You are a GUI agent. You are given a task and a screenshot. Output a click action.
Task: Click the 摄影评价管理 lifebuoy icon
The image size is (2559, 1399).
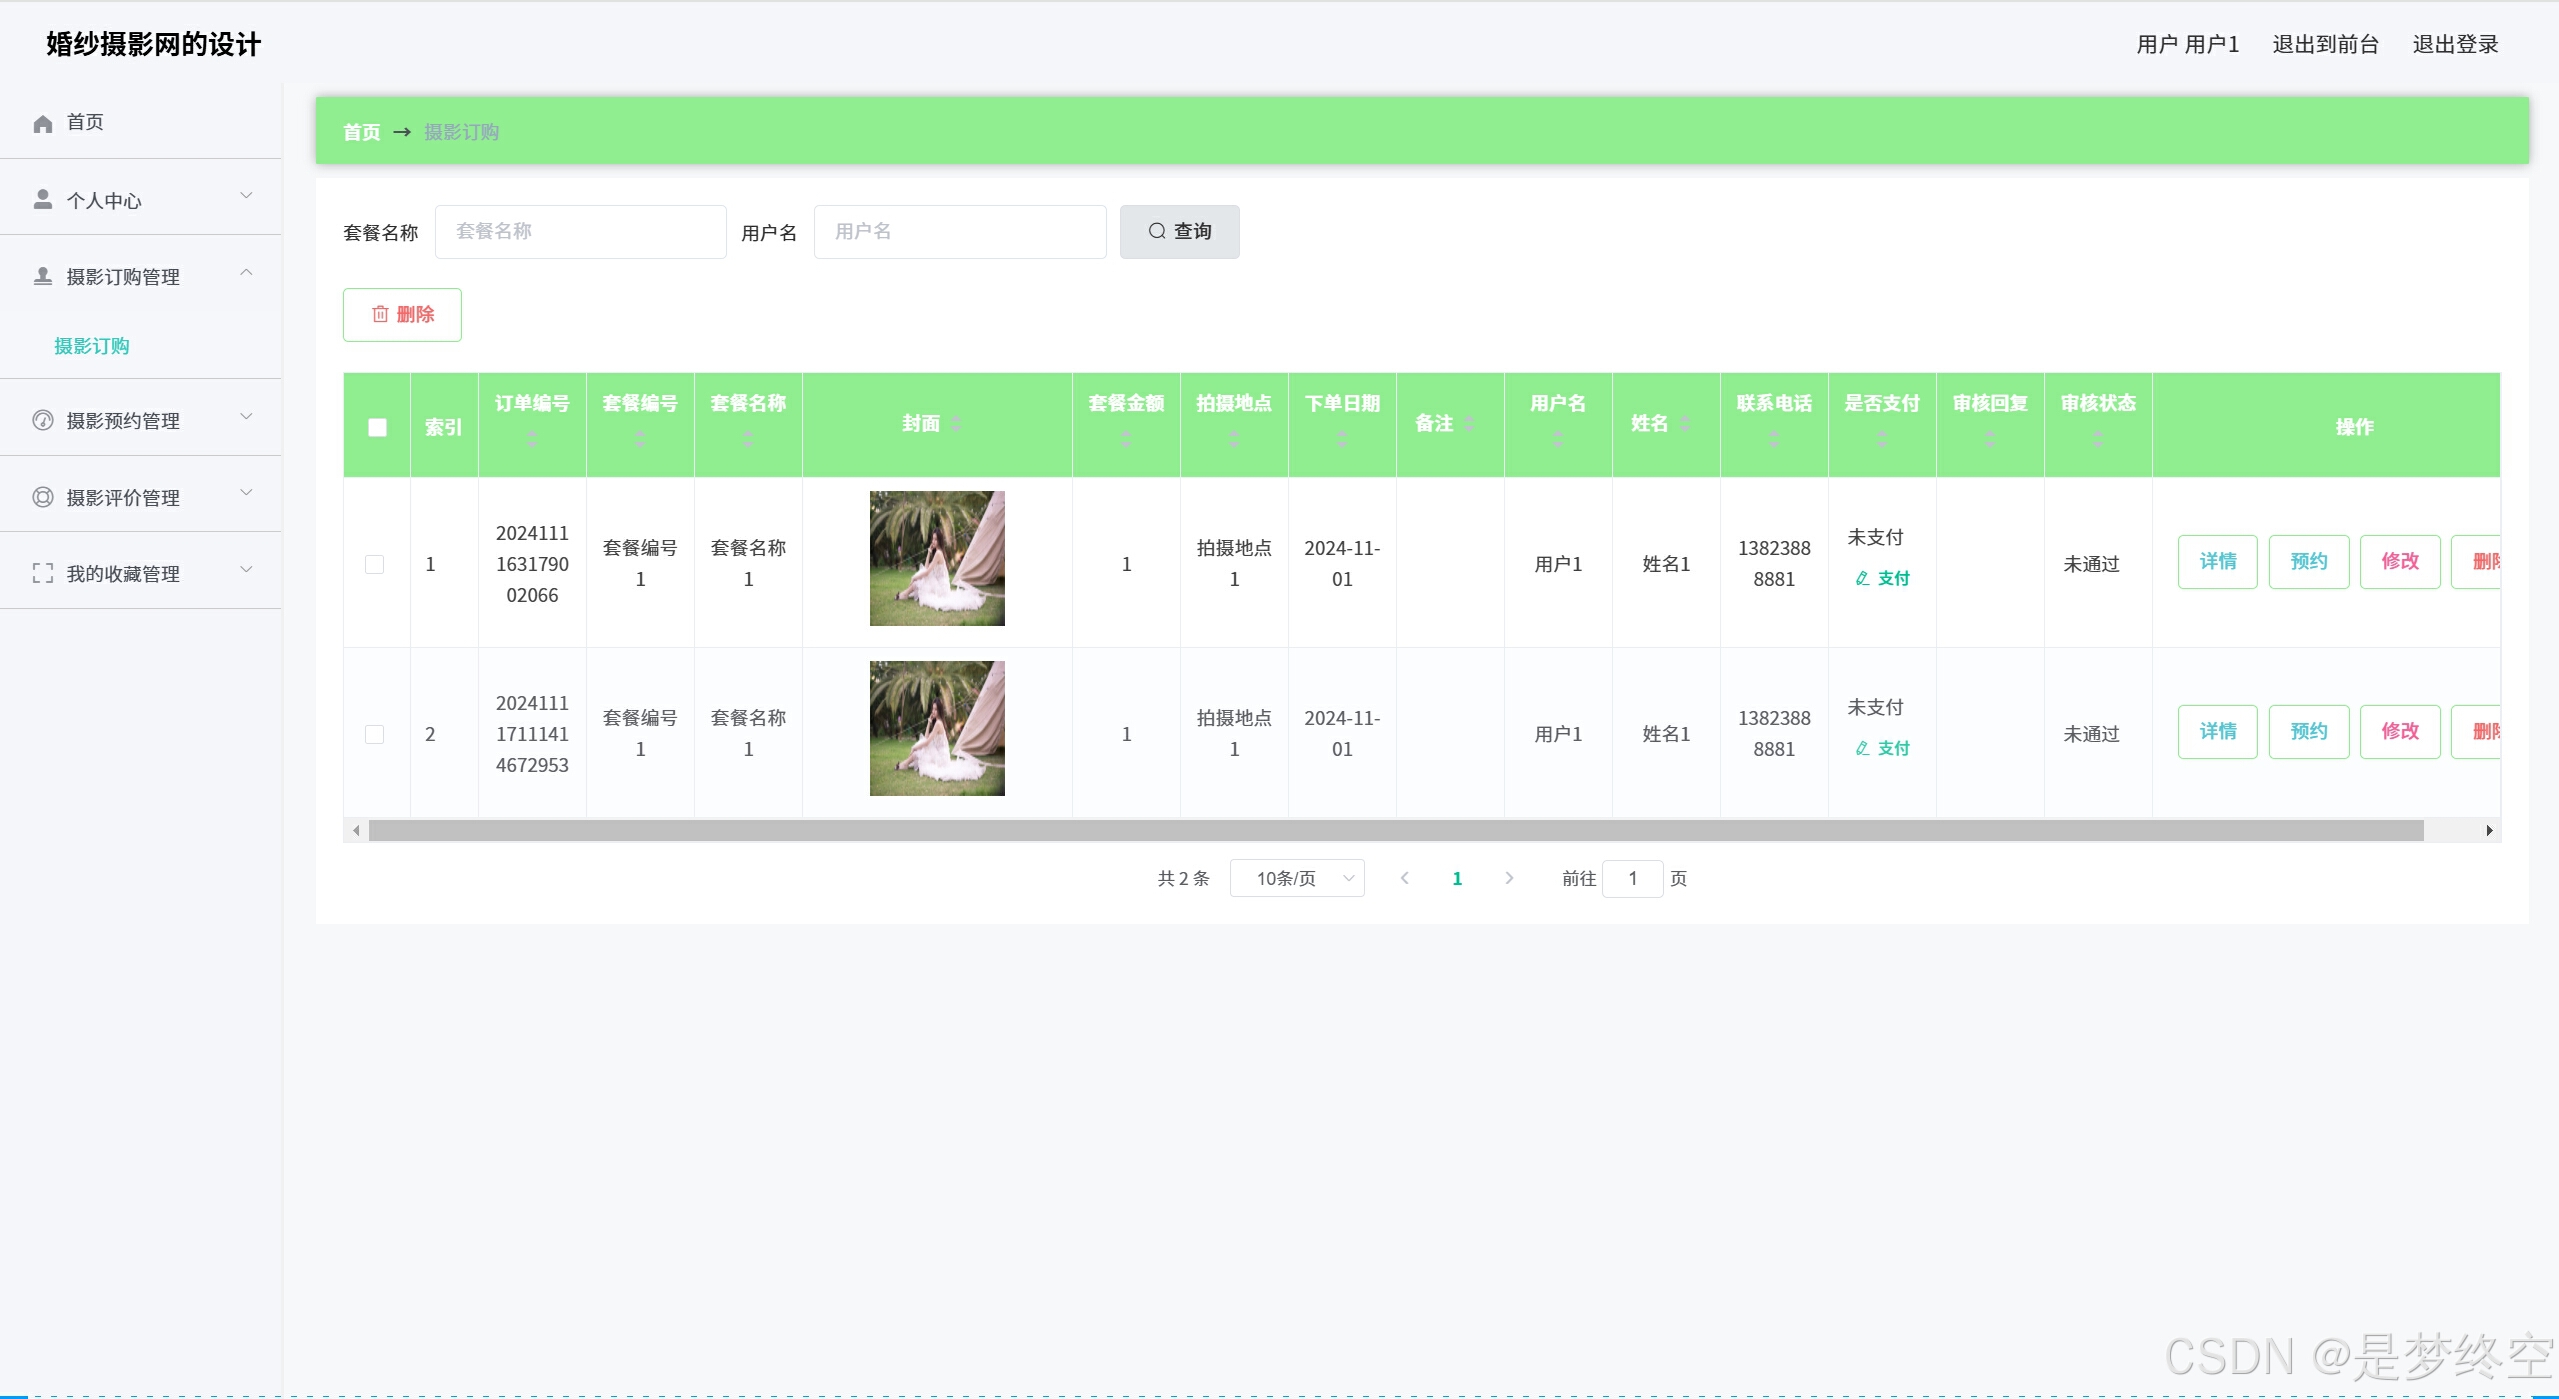click(x=42, y=497)
